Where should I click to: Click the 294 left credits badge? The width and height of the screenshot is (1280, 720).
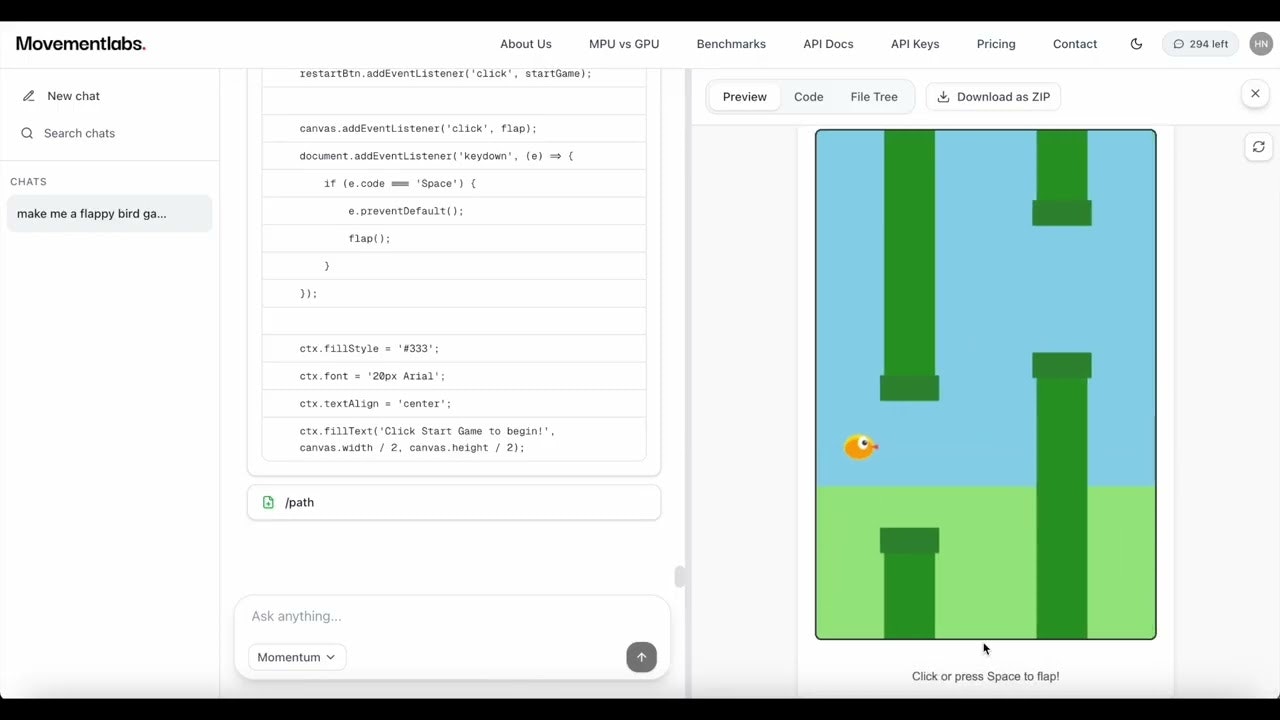tap(1200, 44)
